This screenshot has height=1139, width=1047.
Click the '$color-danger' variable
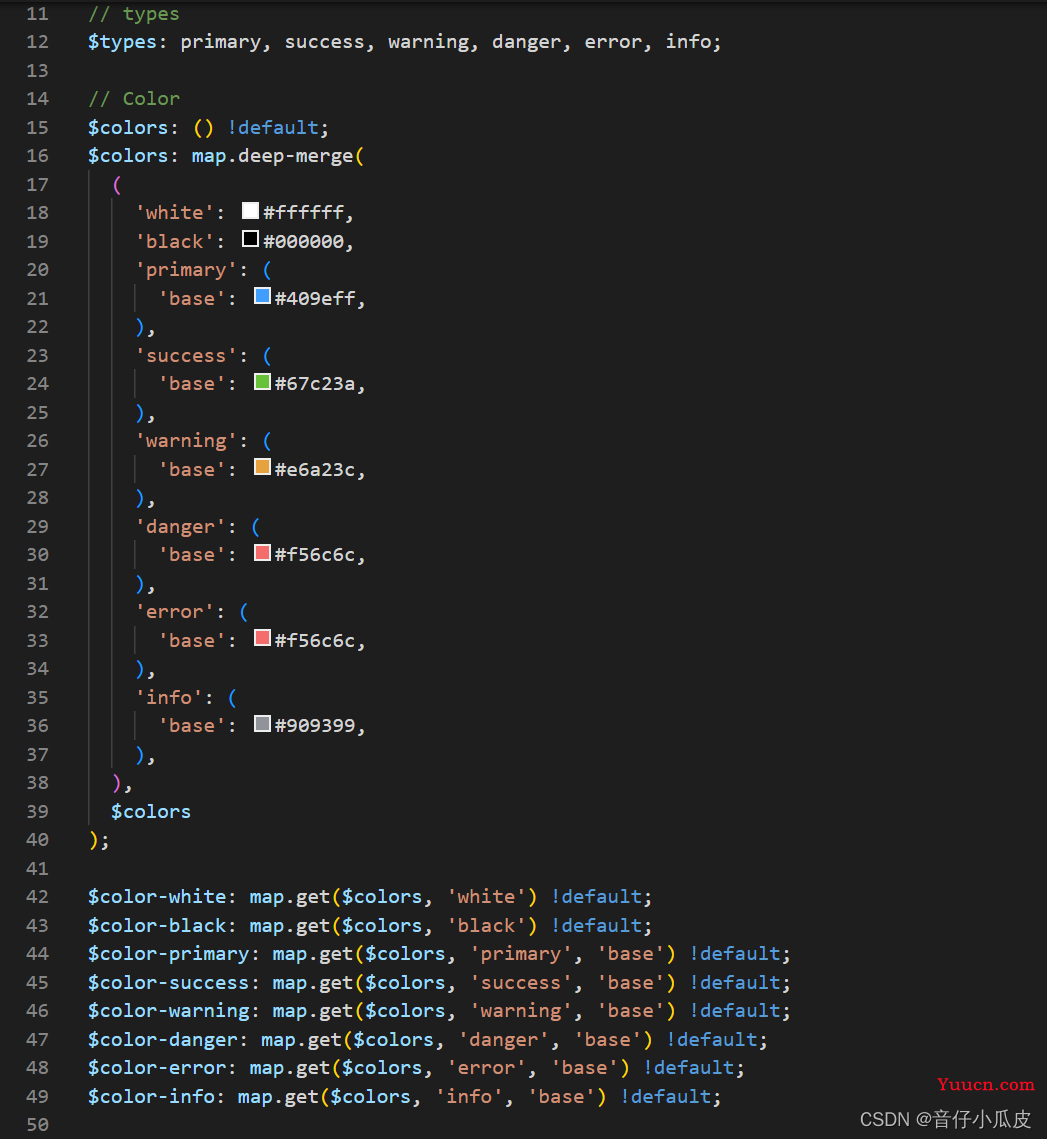click(163, 1039)
